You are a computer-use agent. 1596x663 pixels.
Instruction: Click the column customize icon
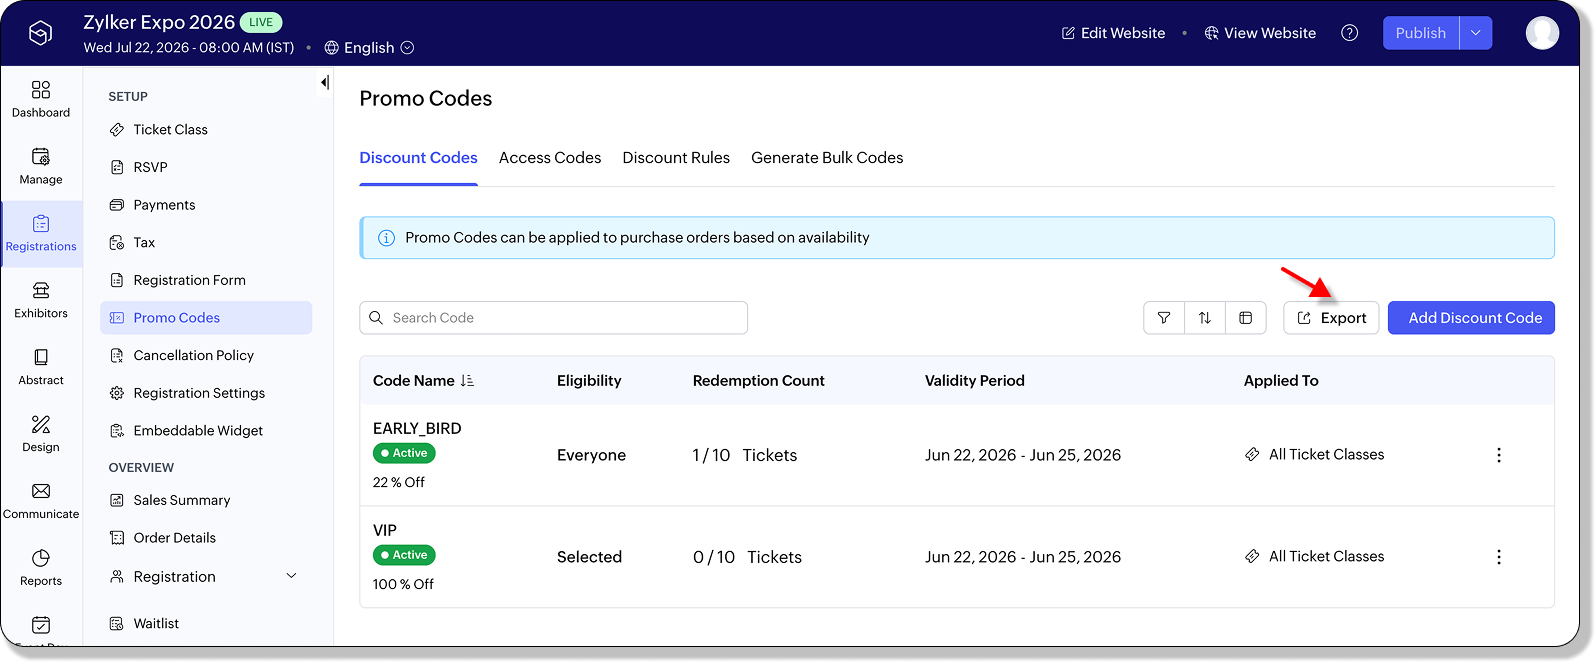click(x=1246, y=318)
